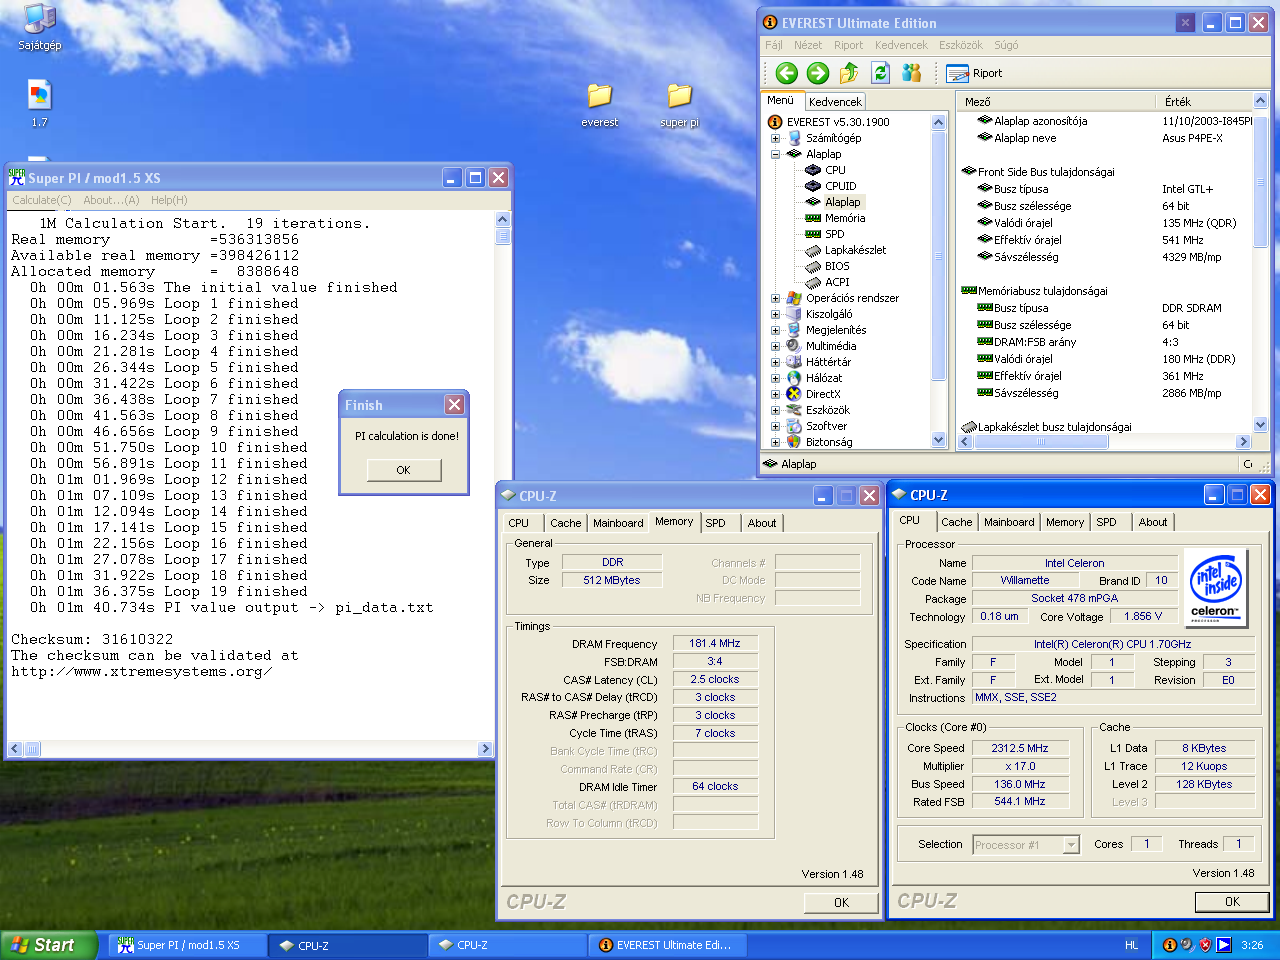Go forward with EVEREST green right arrow

[x=818, y=73]
